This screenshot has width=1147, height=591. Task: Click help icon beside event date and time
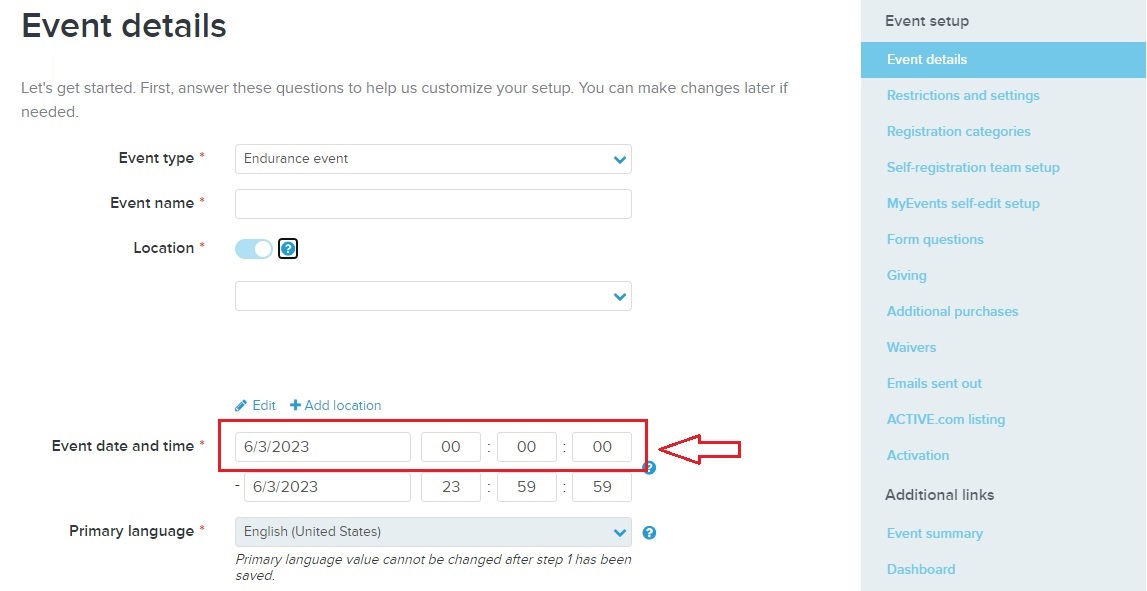[649, 467]
